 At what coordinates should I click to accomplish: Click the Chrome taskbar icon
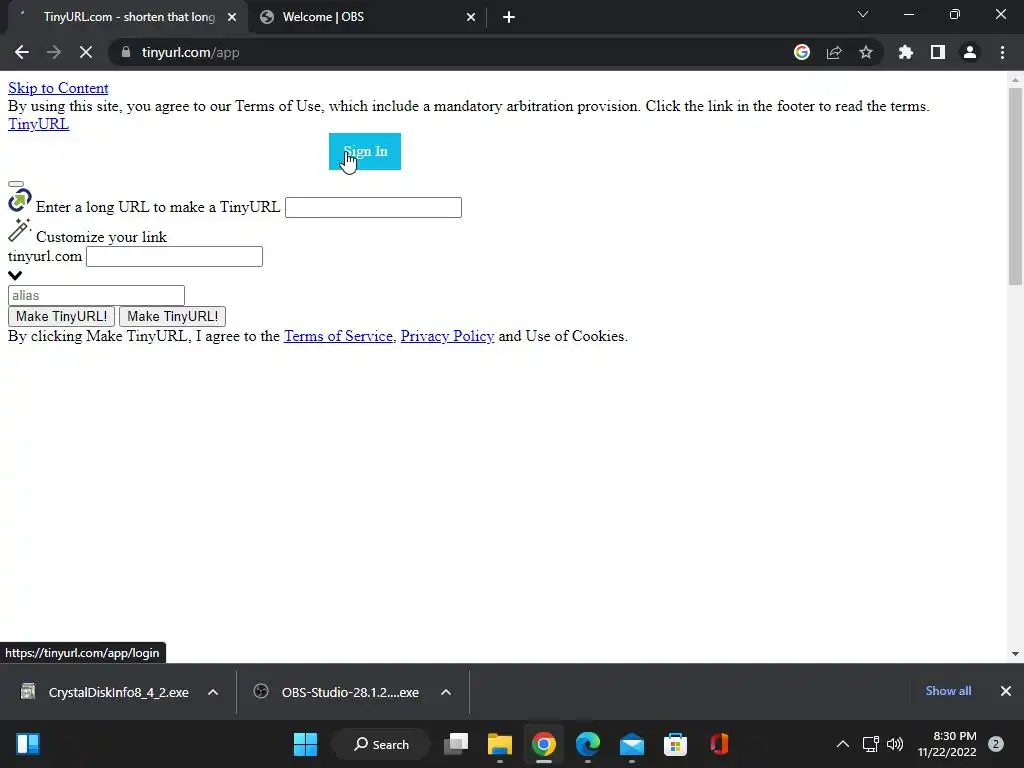tap(543, 744)
